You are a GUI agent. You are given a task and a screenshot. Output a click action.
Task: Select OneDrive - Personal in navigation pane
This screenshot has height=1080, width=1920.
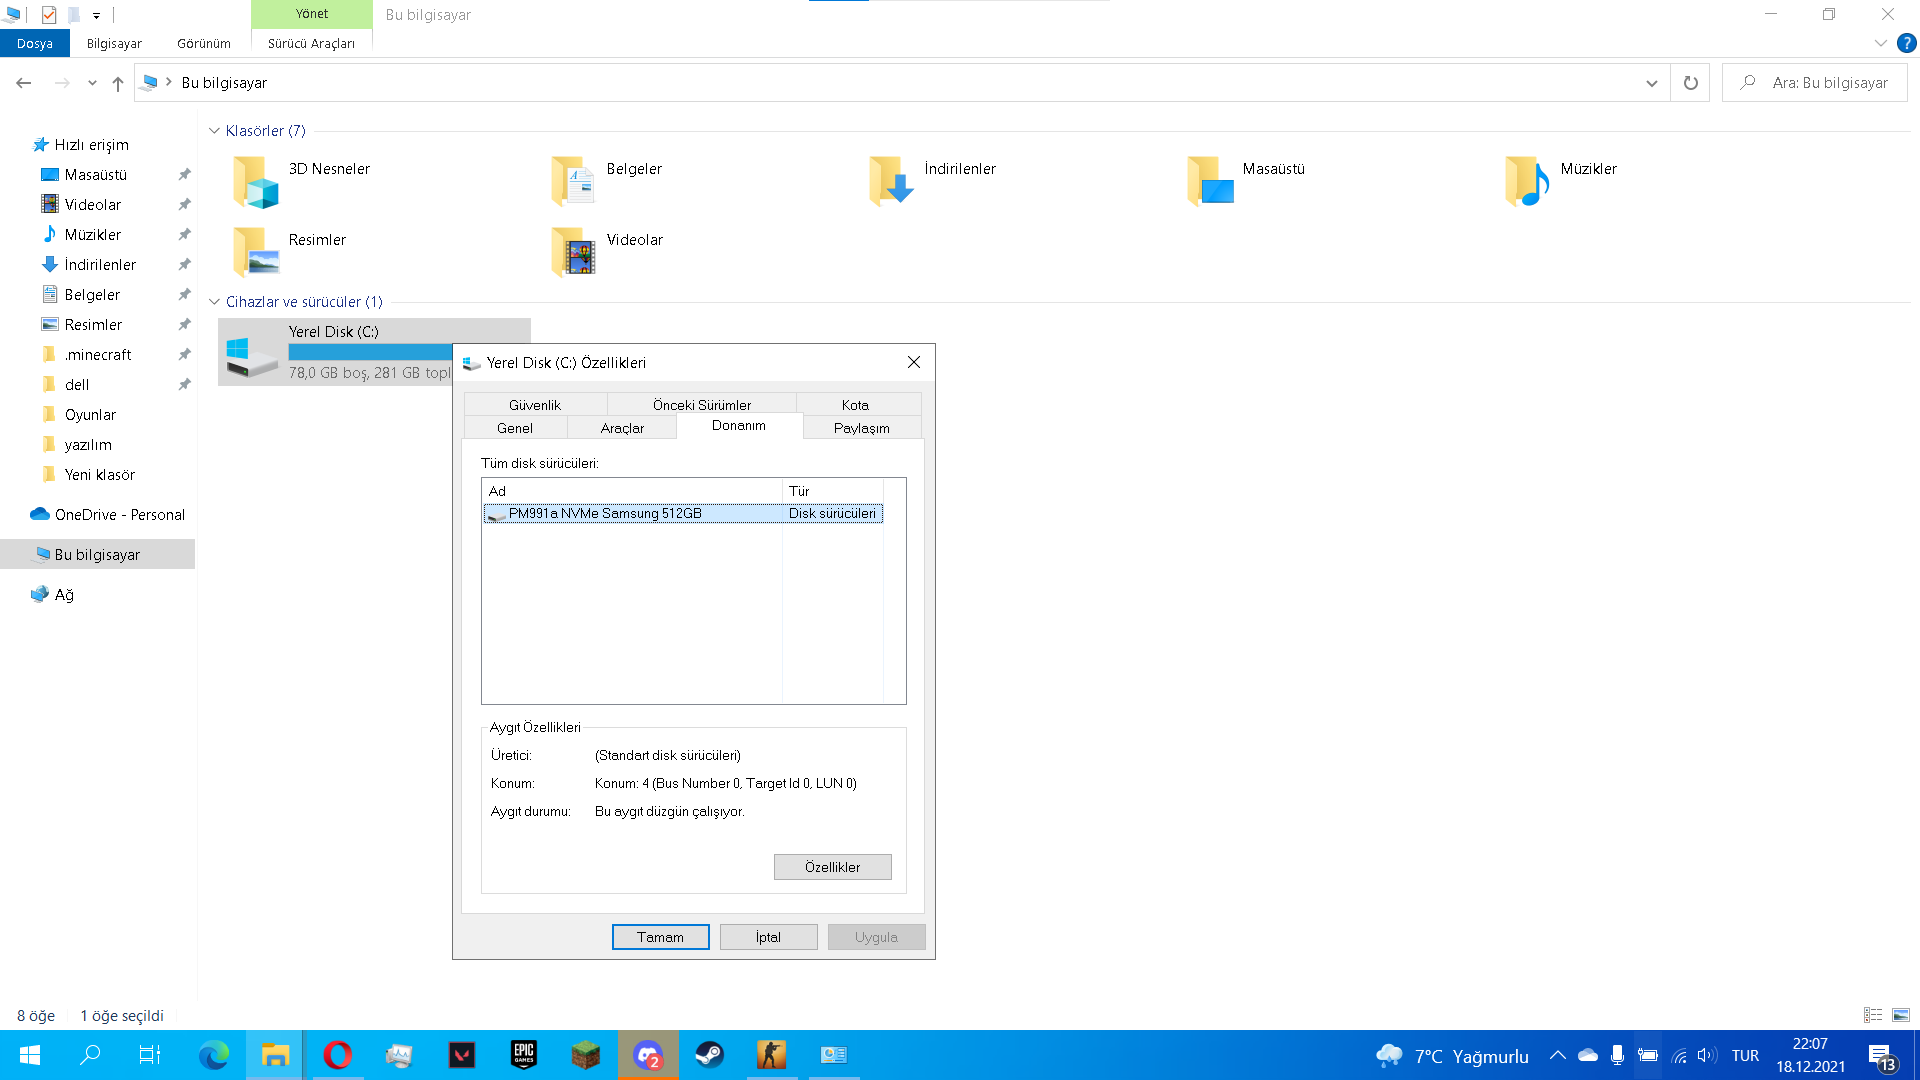119,514
